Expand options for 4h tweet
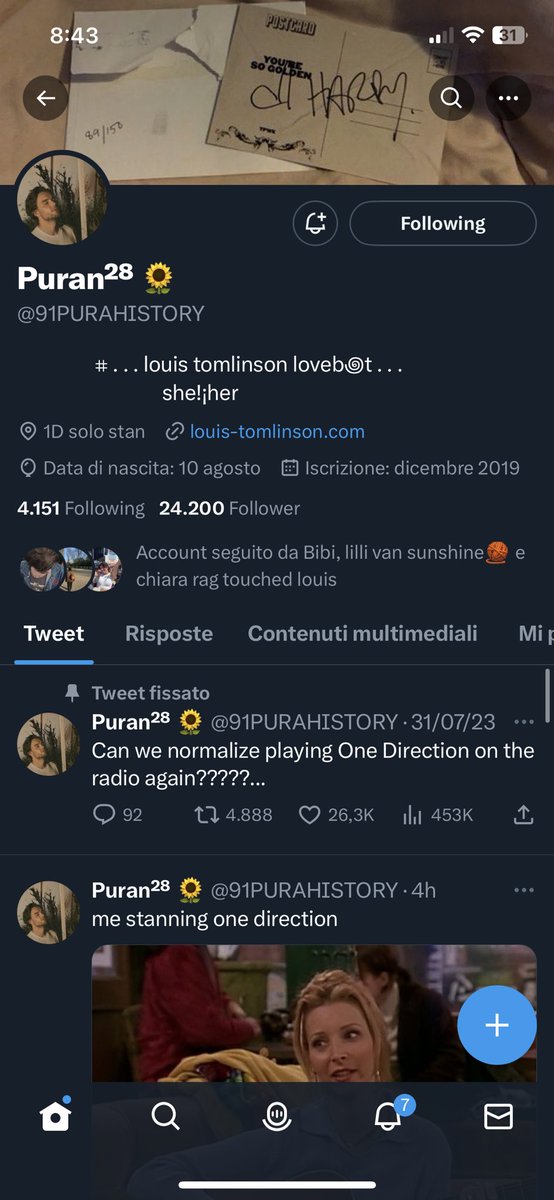554x1200 pixels. [523, 890]
